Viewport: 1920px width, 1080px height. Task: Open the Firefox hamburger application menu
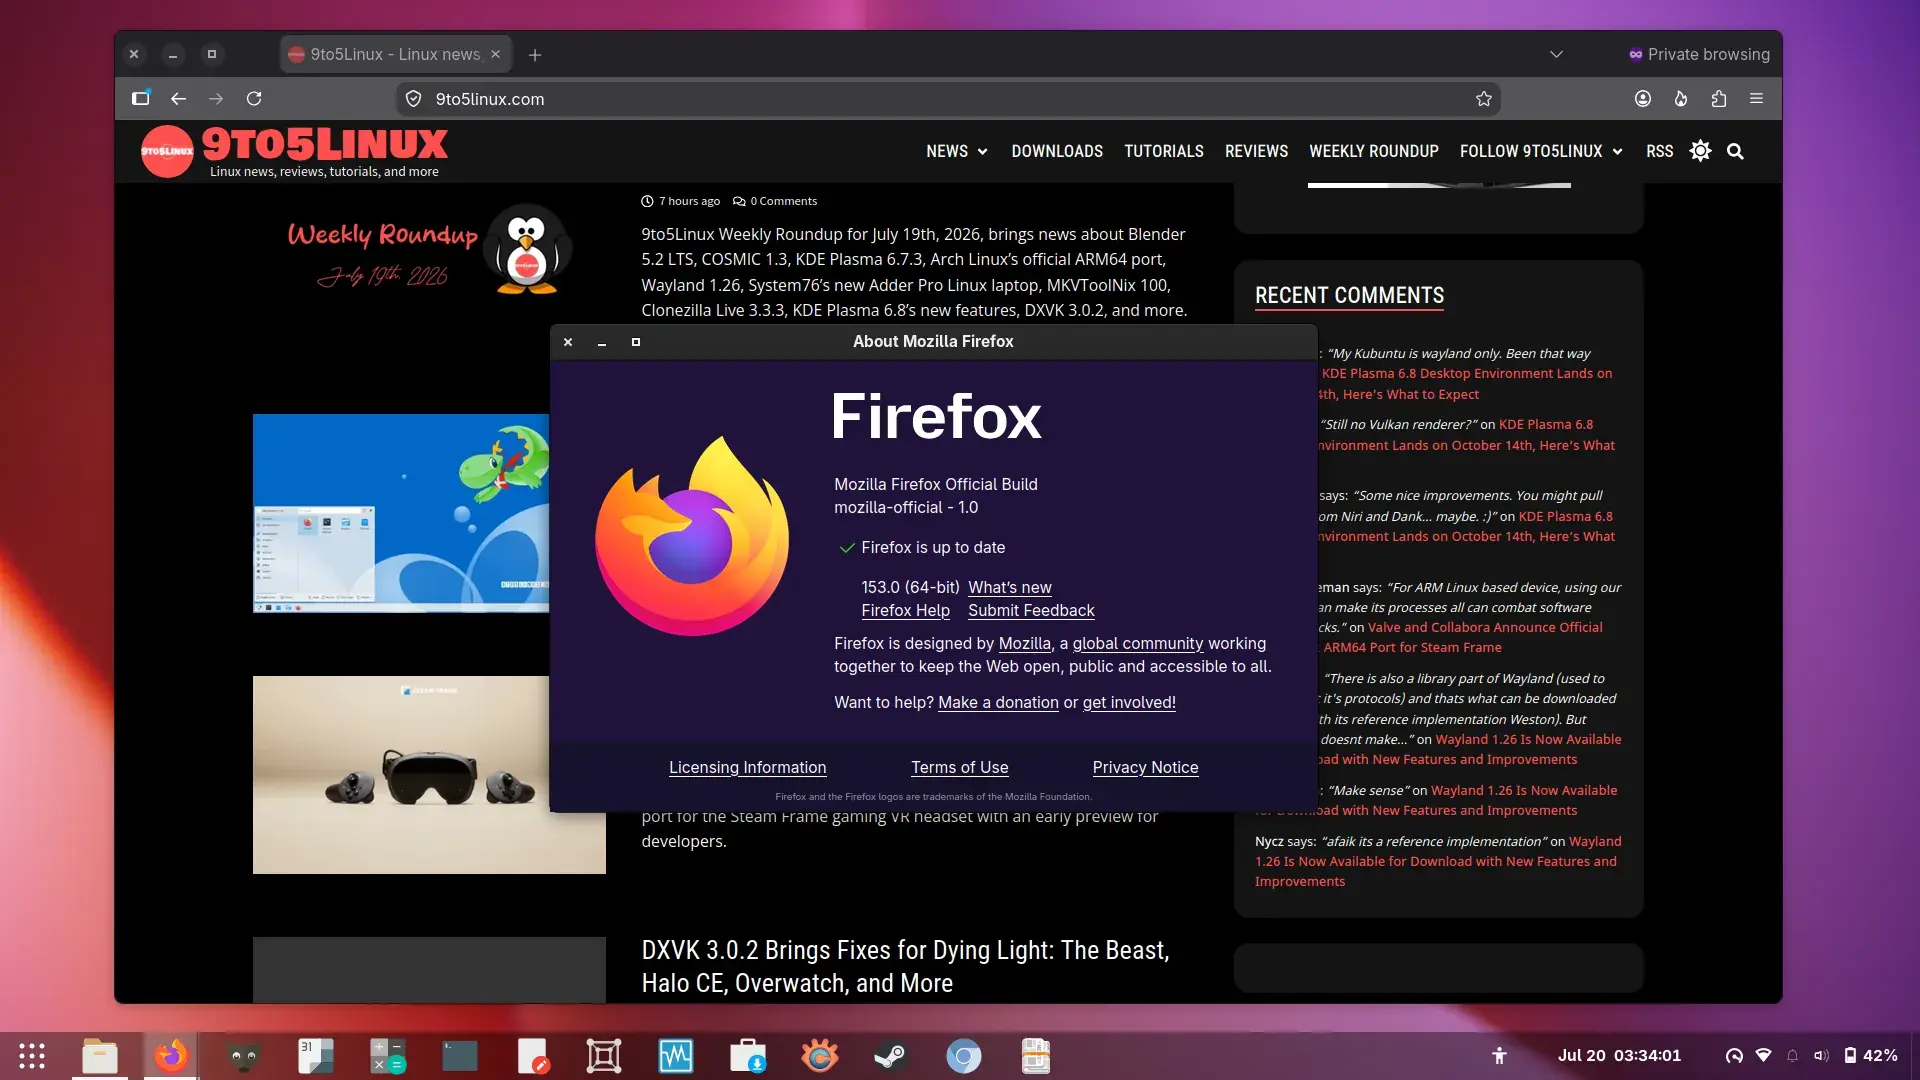click(1756, 98)
